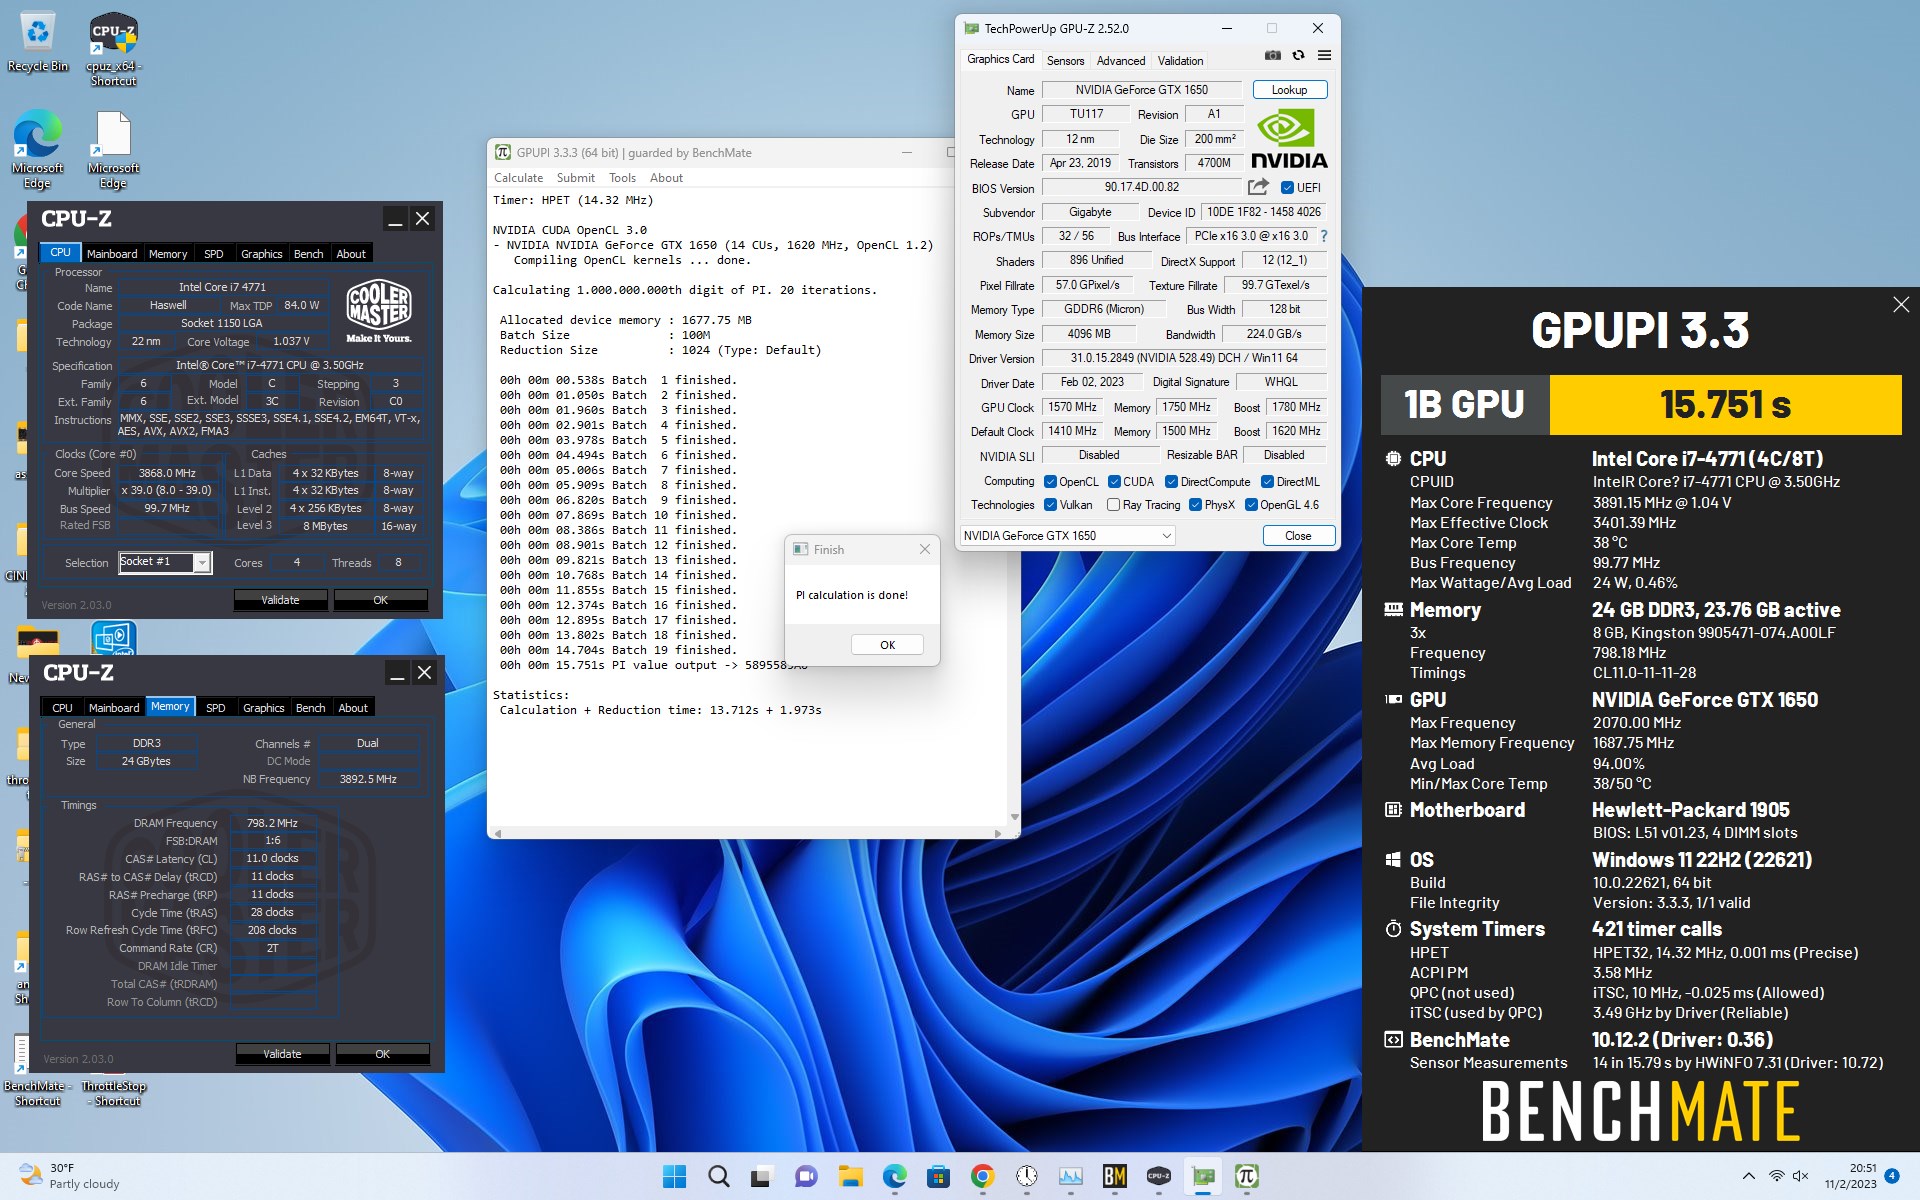1920x1200 pixels.
Task: Open GPUPI Tools menu
Action: point(622,178)
